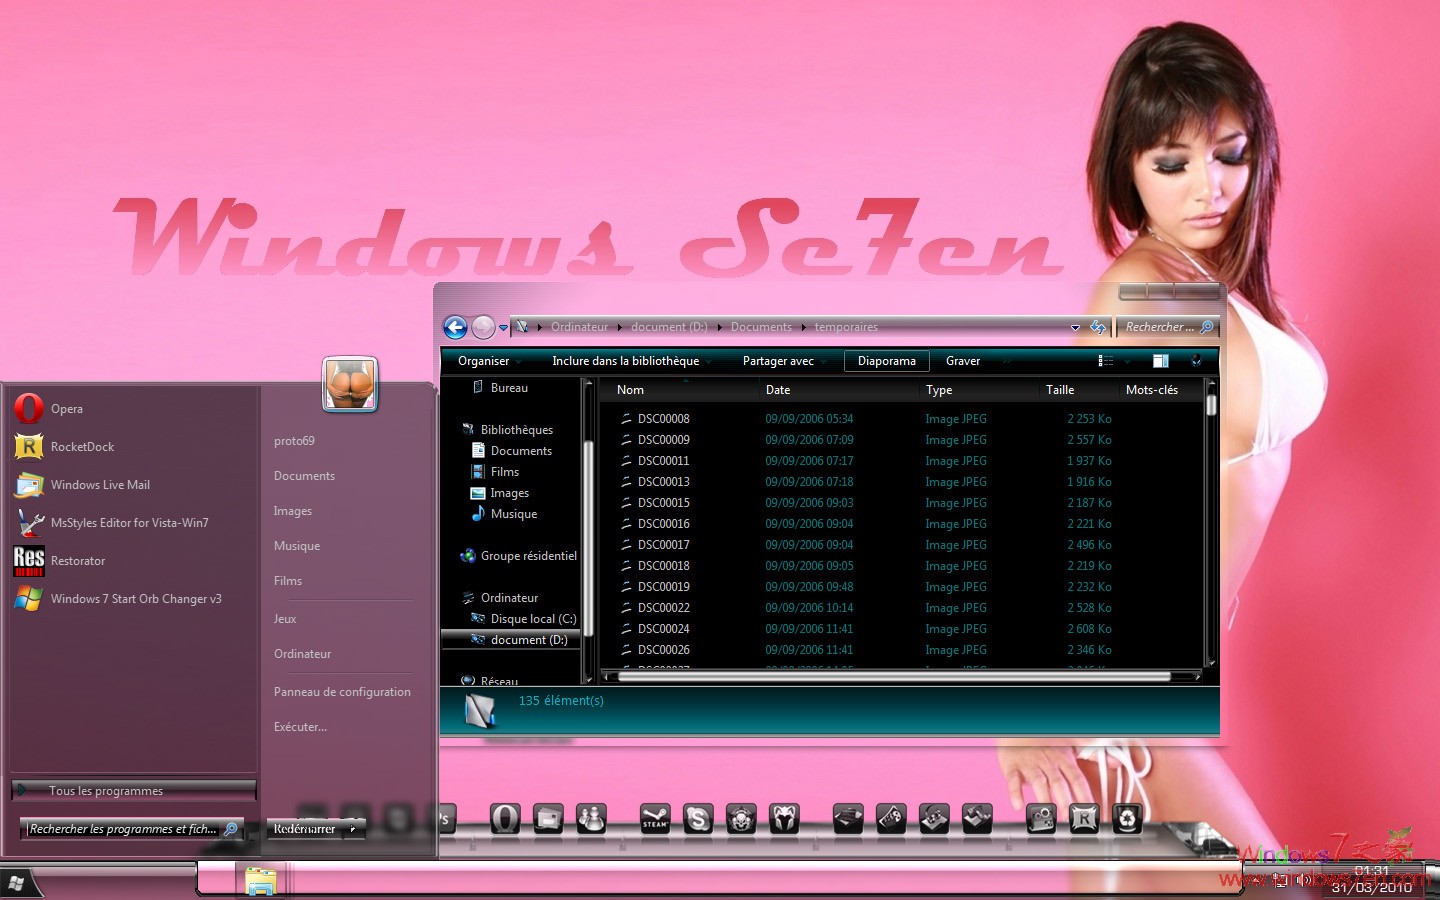The width and height of the screenshot is (1440, 900).
Task: Click the help icon in Explorer toolbar
Action: click(x=1196, y=361)
